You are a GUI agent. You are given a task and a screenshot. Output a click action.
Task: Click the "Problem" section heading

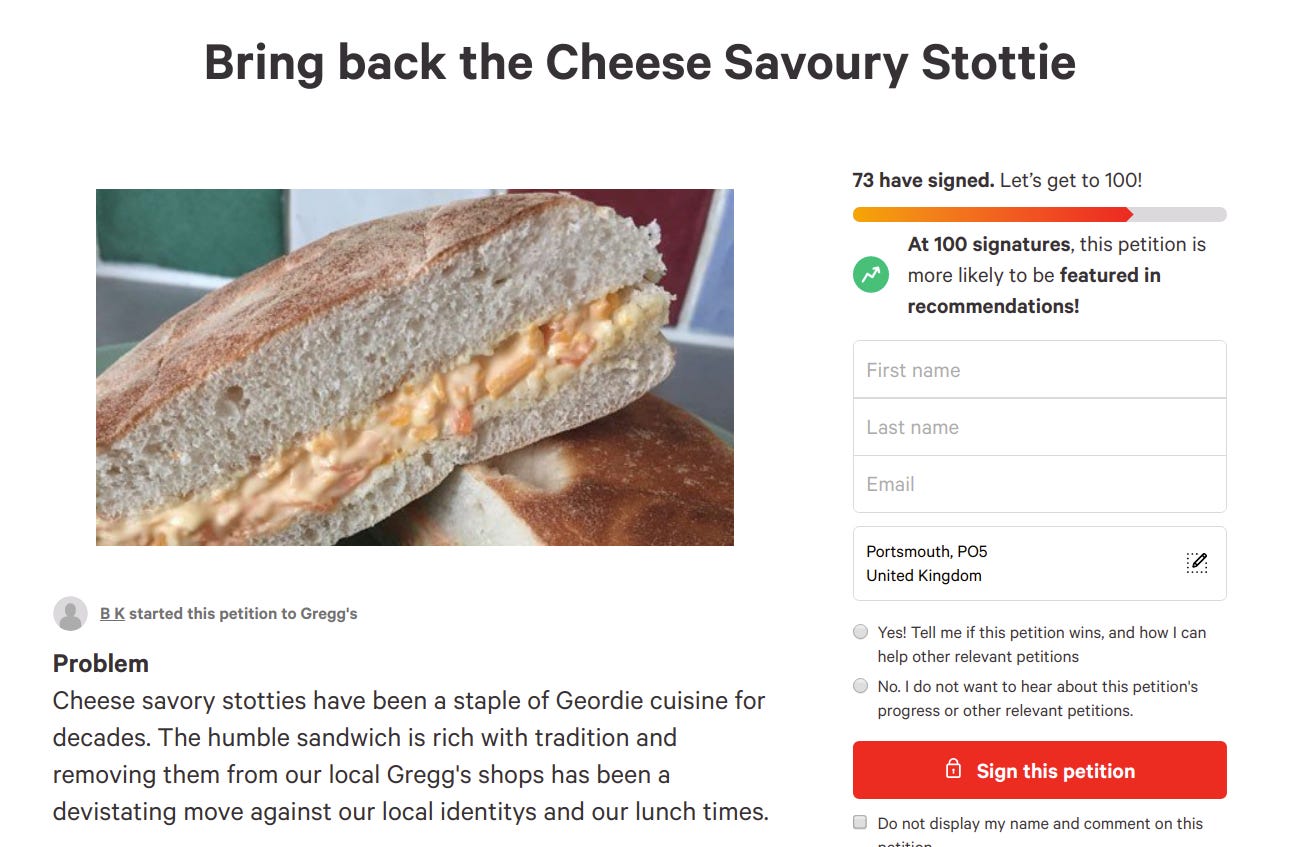click(100, 663)
